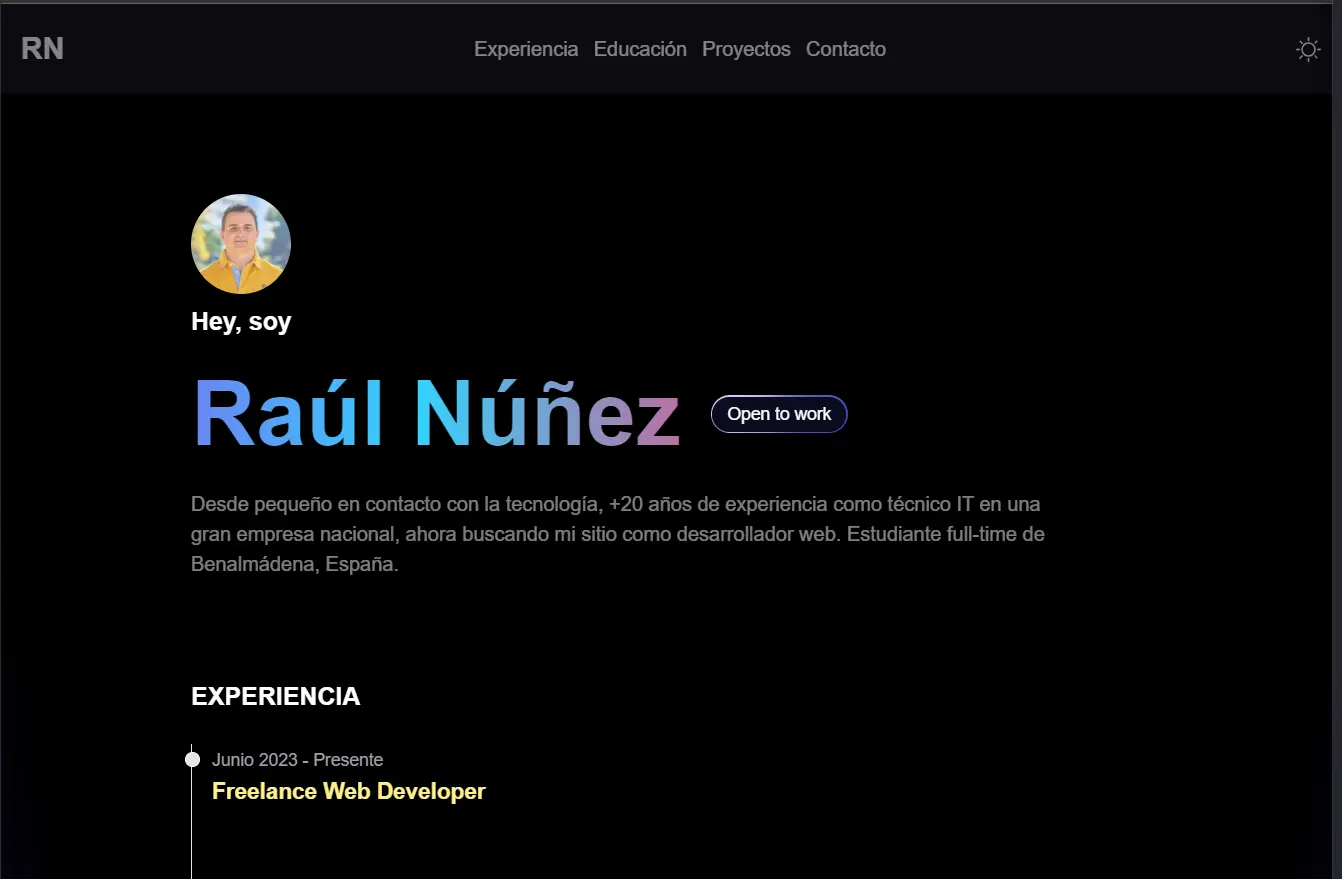Click the "Junio 2023 - Presente" date
The image size is (1342, 879).
tap(297, 760)
